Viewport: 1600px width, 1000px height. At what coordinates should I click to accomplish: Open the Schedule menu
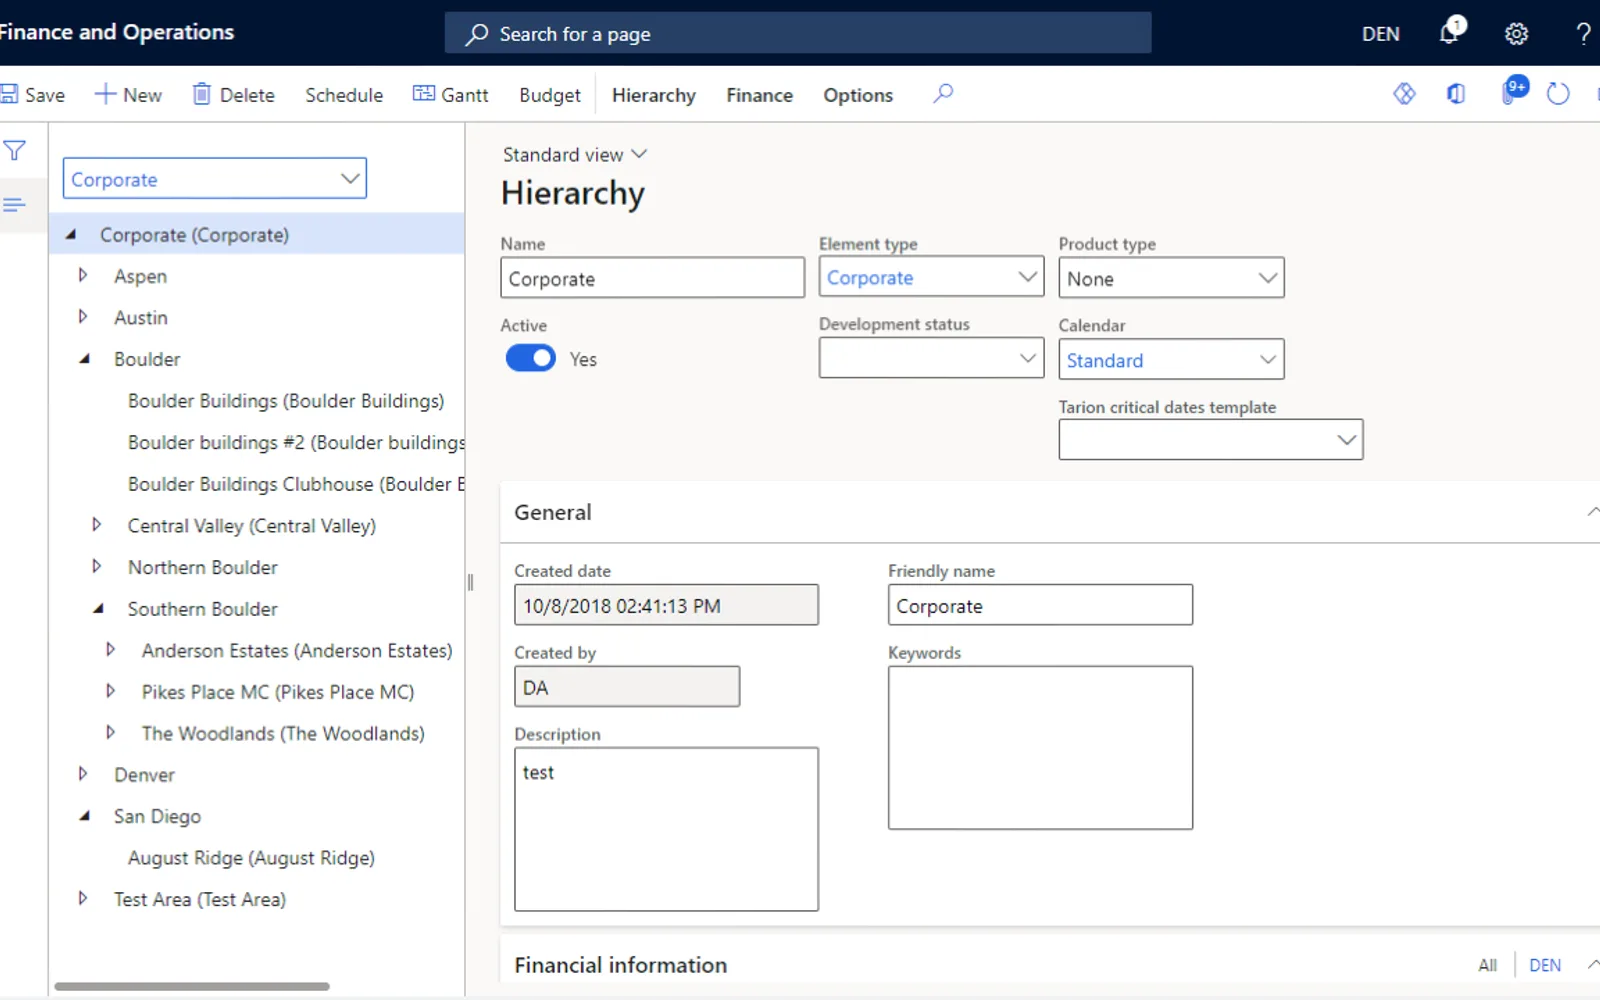344,95
